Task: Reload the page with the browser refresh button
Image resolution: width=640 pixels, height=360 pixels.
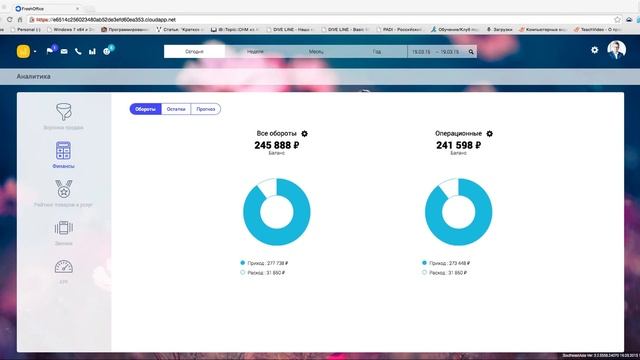Action: [9, 20]
